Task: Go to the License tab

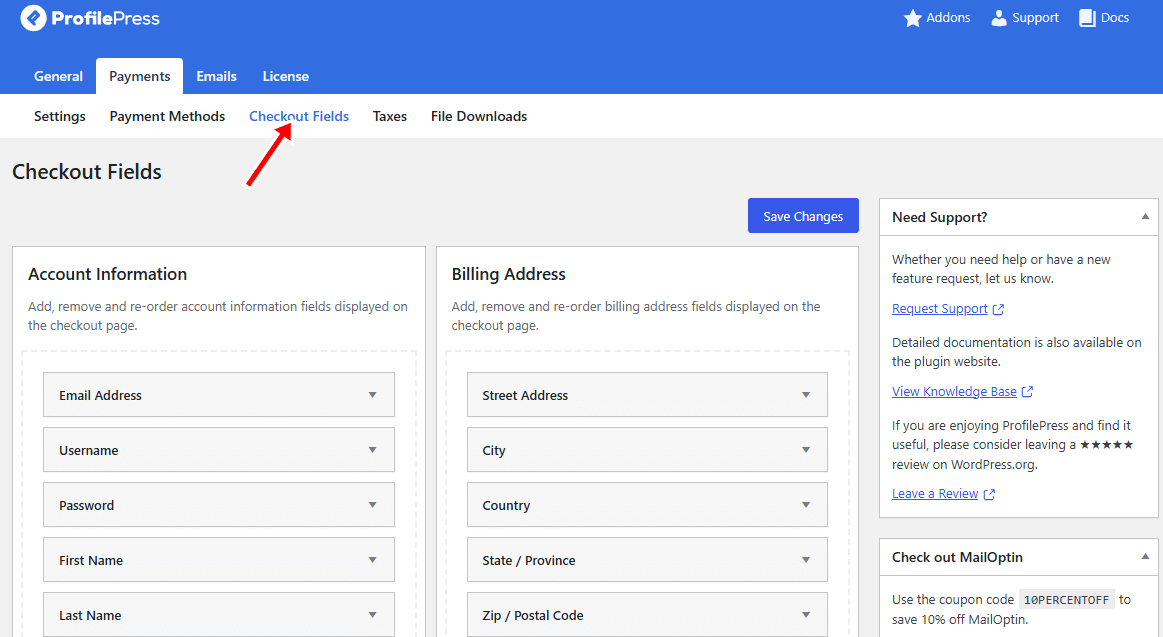Action: click(x=285, y=76)
